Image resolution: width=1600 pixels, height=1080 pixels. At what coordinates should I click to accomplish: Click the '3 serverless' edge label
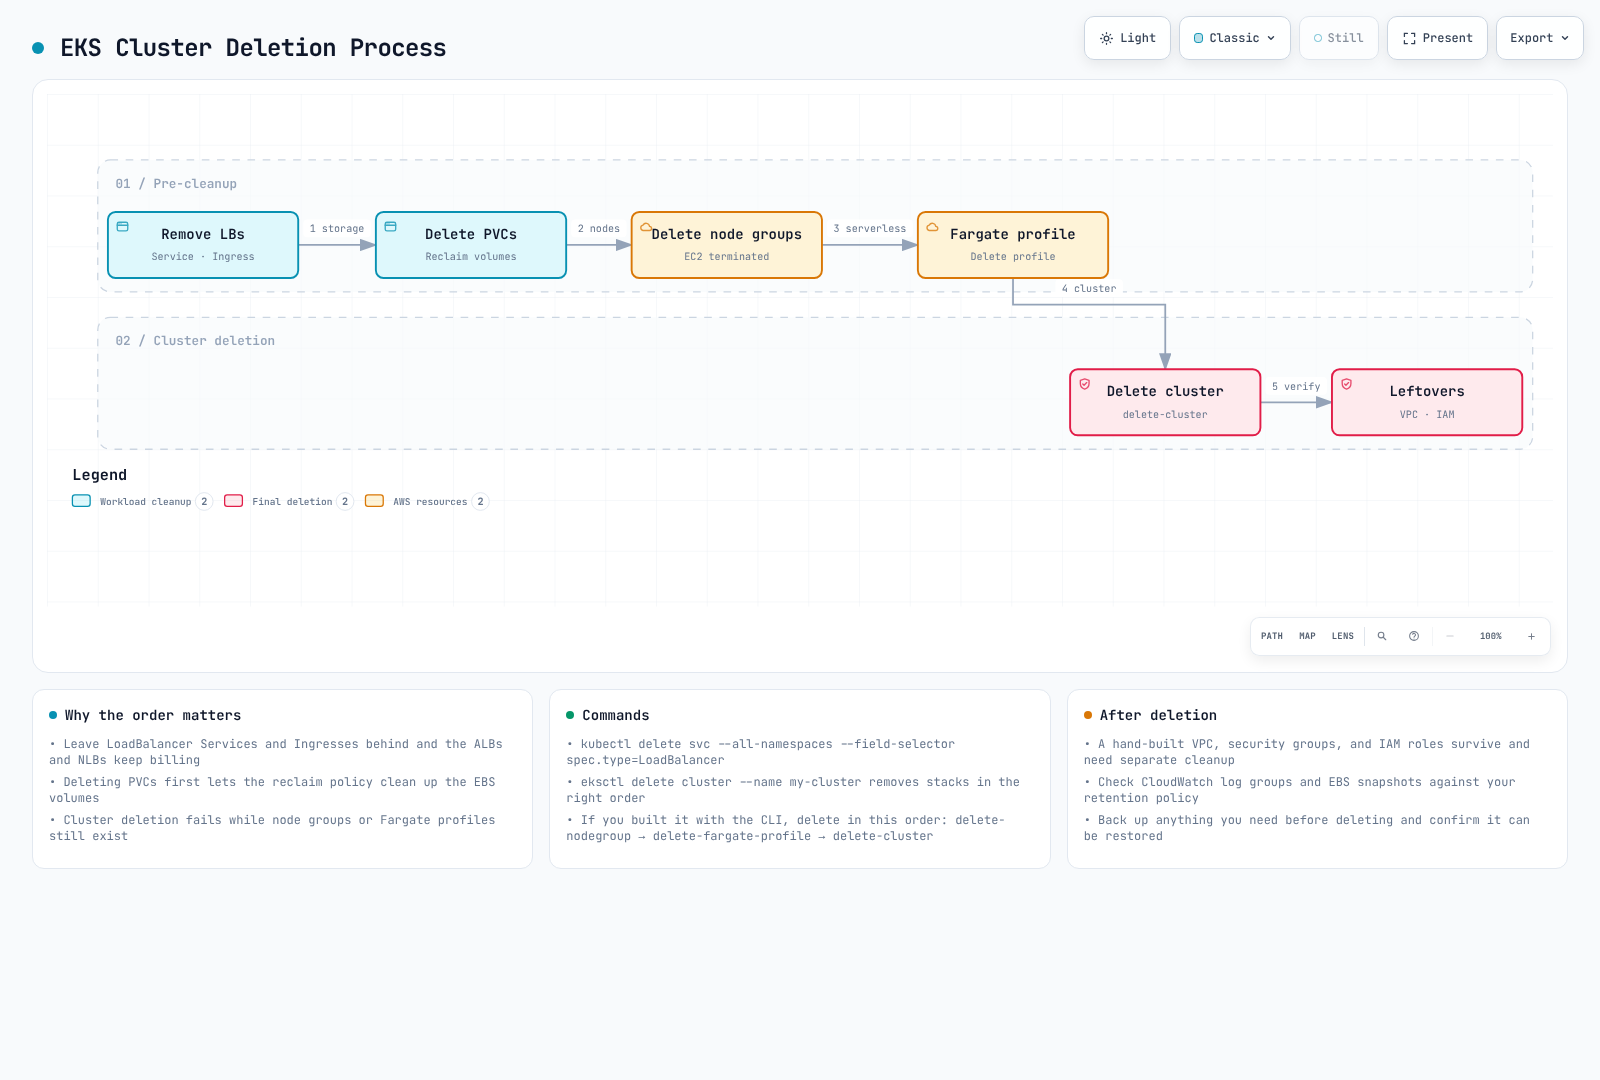click(x=870, y=229)
